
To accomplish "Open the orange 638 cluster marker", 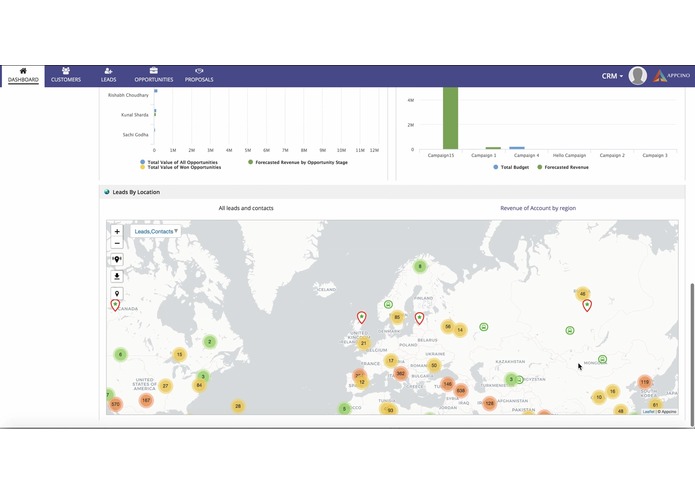I will 461,390.
